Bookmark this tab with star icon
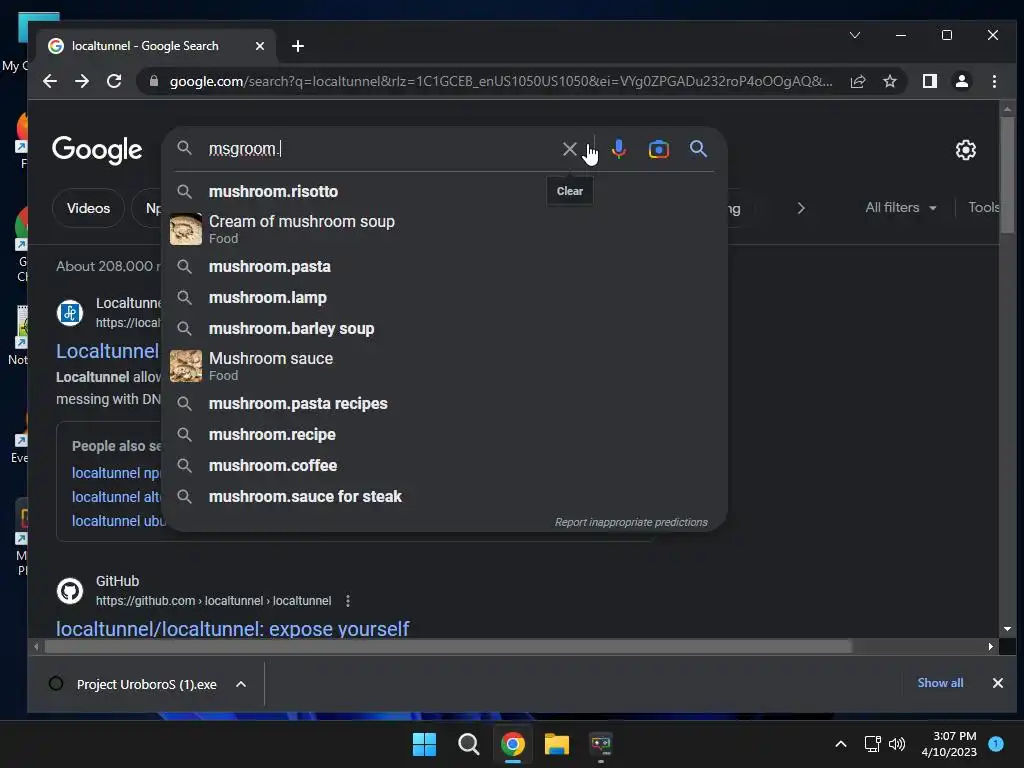This screenshot has width=1024, height=768. (x=889, y=81)
